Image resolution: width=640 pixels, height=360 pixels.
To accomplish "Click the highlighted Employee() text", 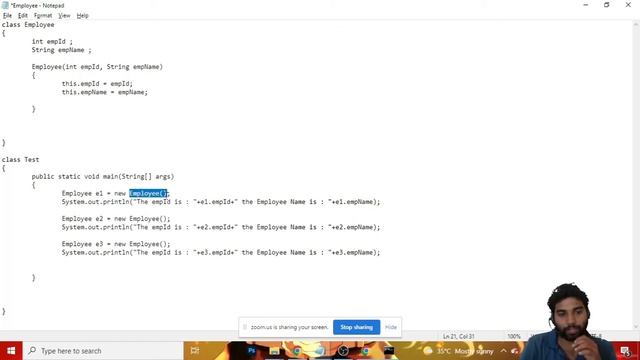I will tap(148, 193).
